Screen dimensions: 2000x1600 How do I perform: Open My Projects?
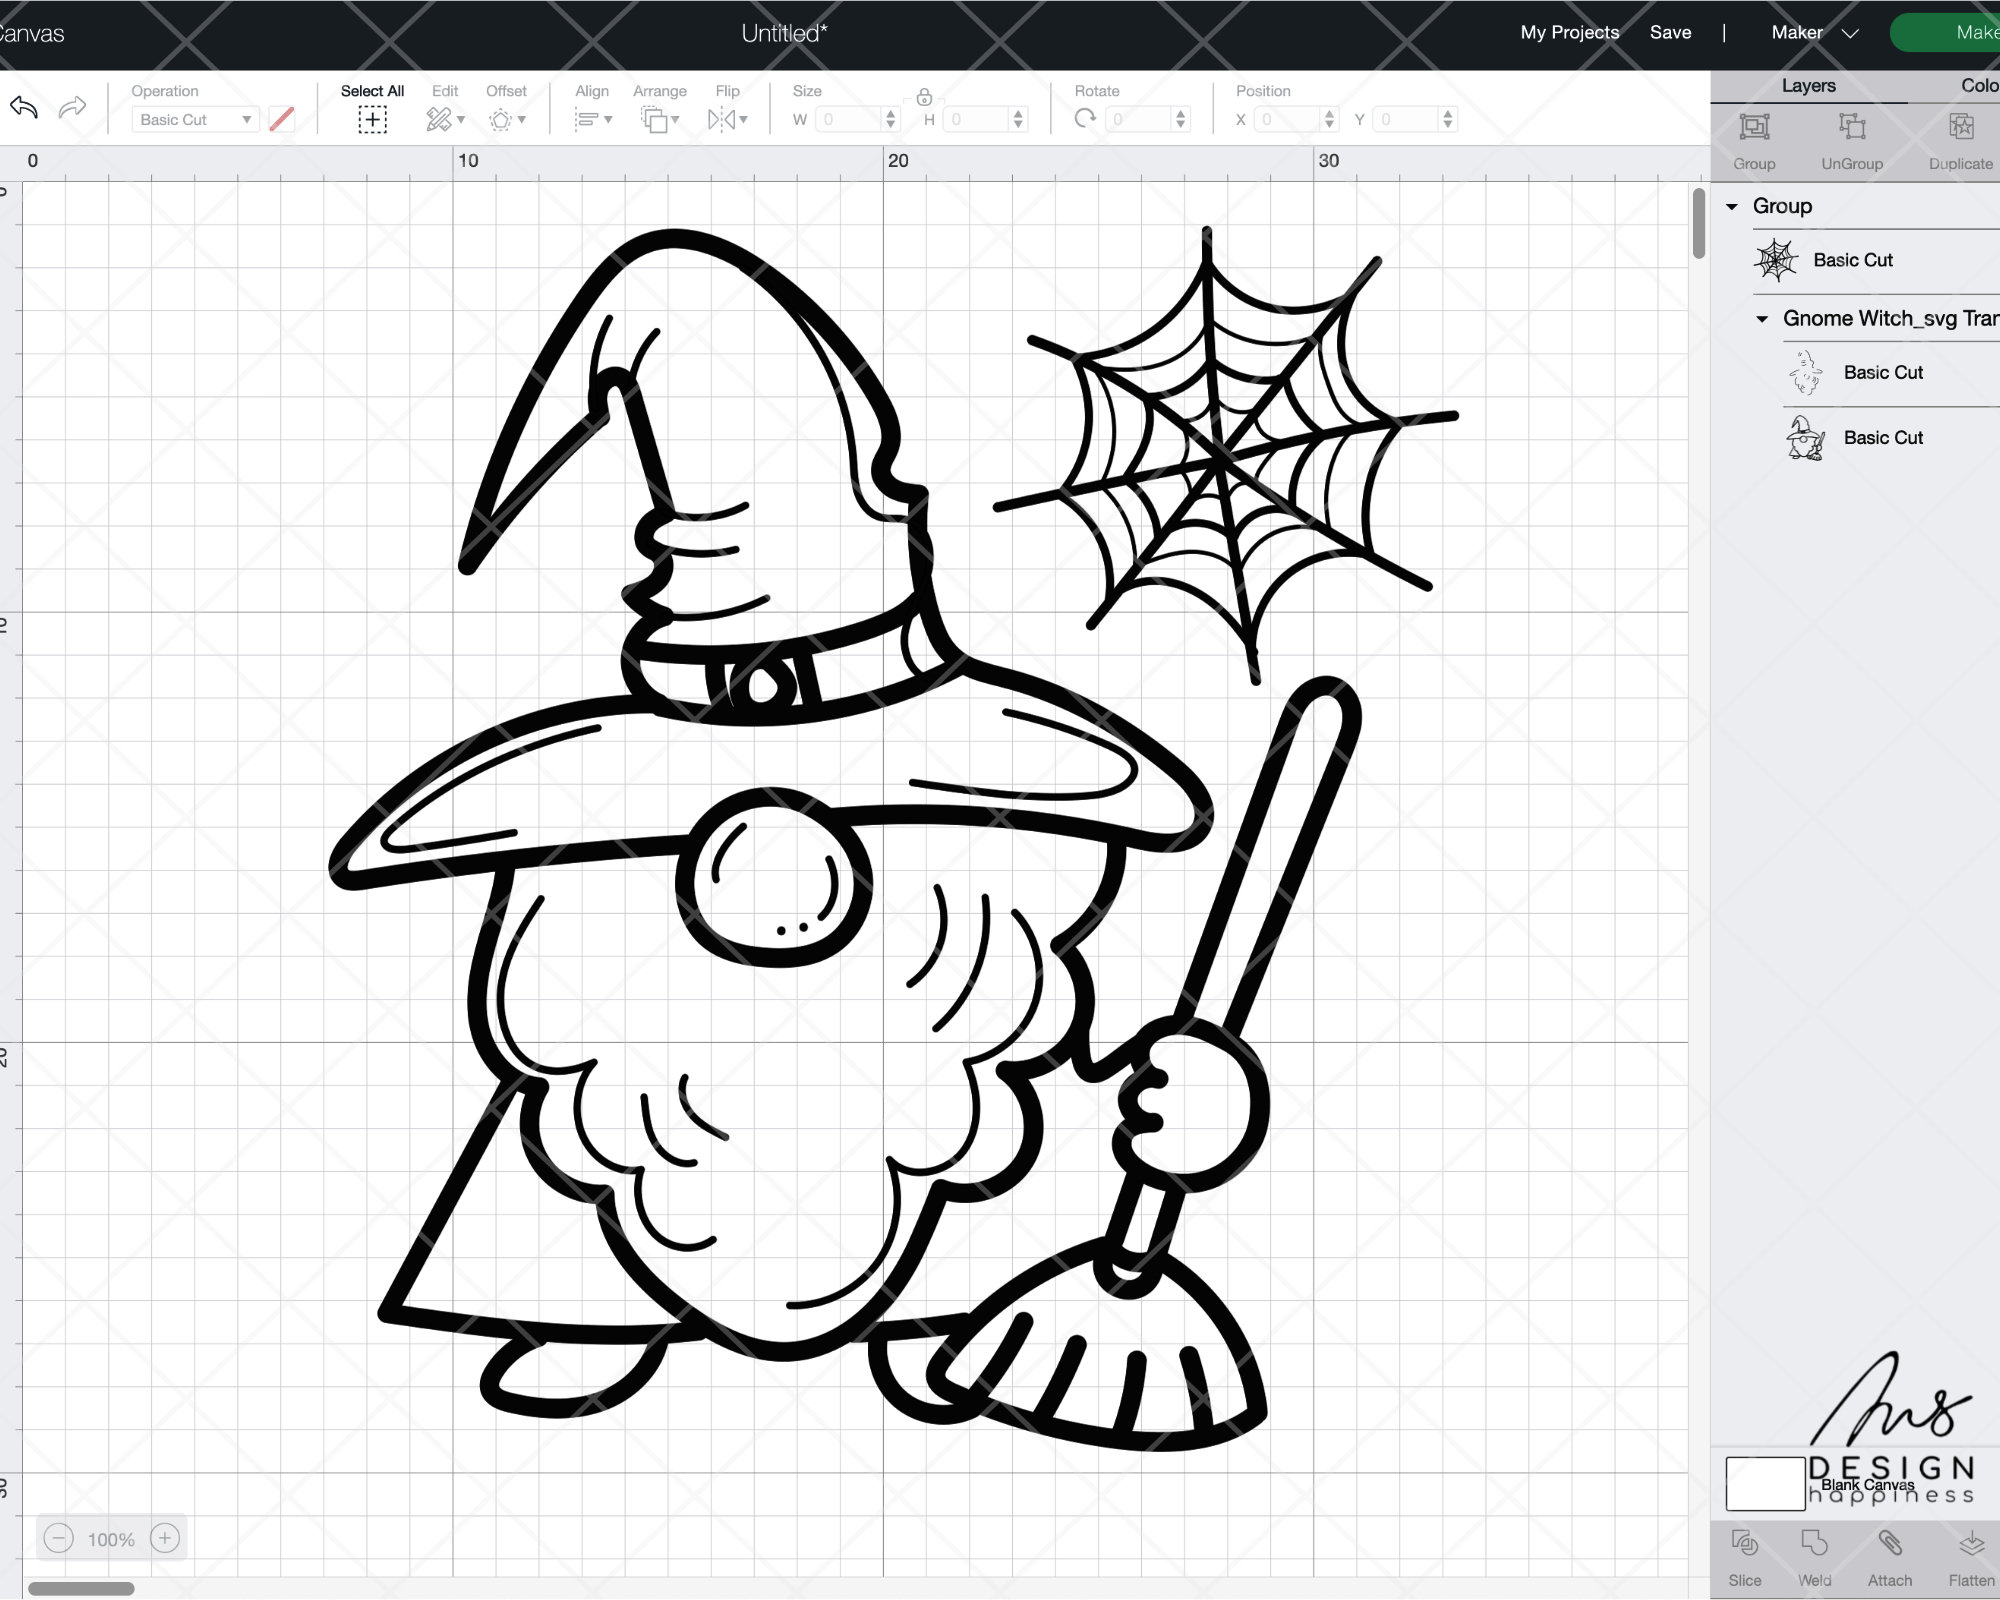pyautogui.click(x=1568, y=32)
